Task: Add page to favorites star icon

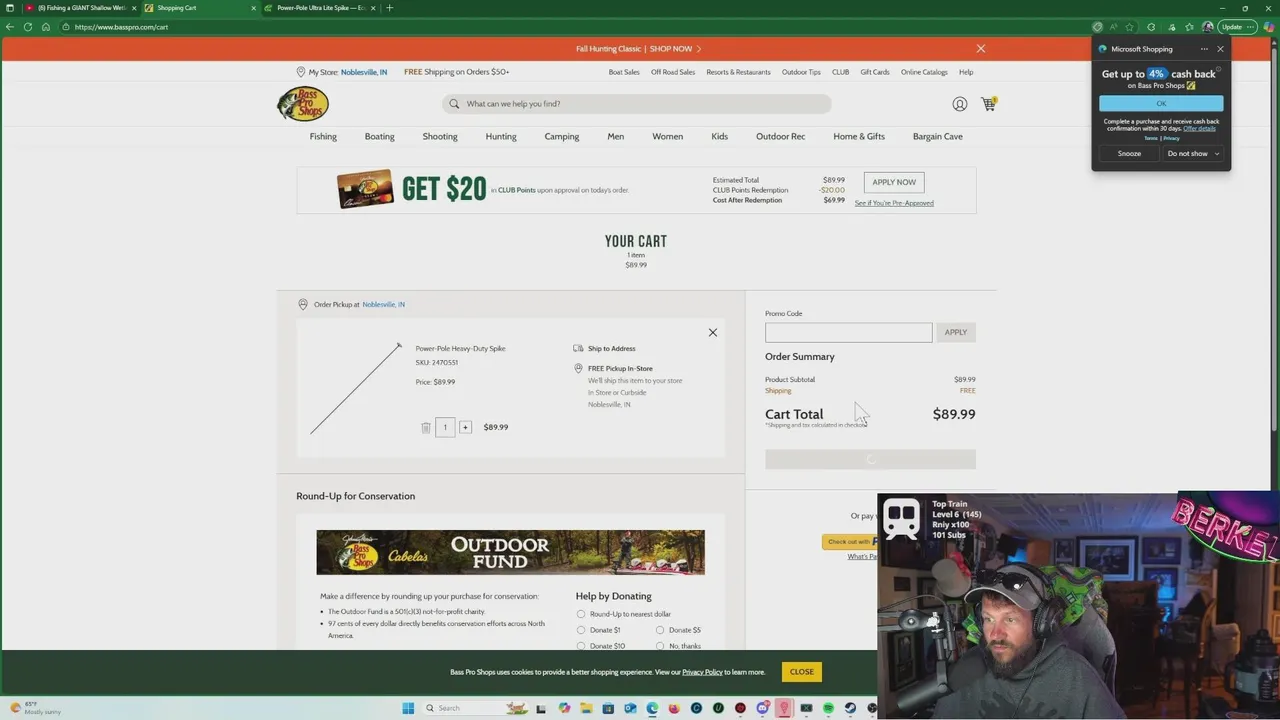Action: pyautogui.click(x=1130, y=27)
